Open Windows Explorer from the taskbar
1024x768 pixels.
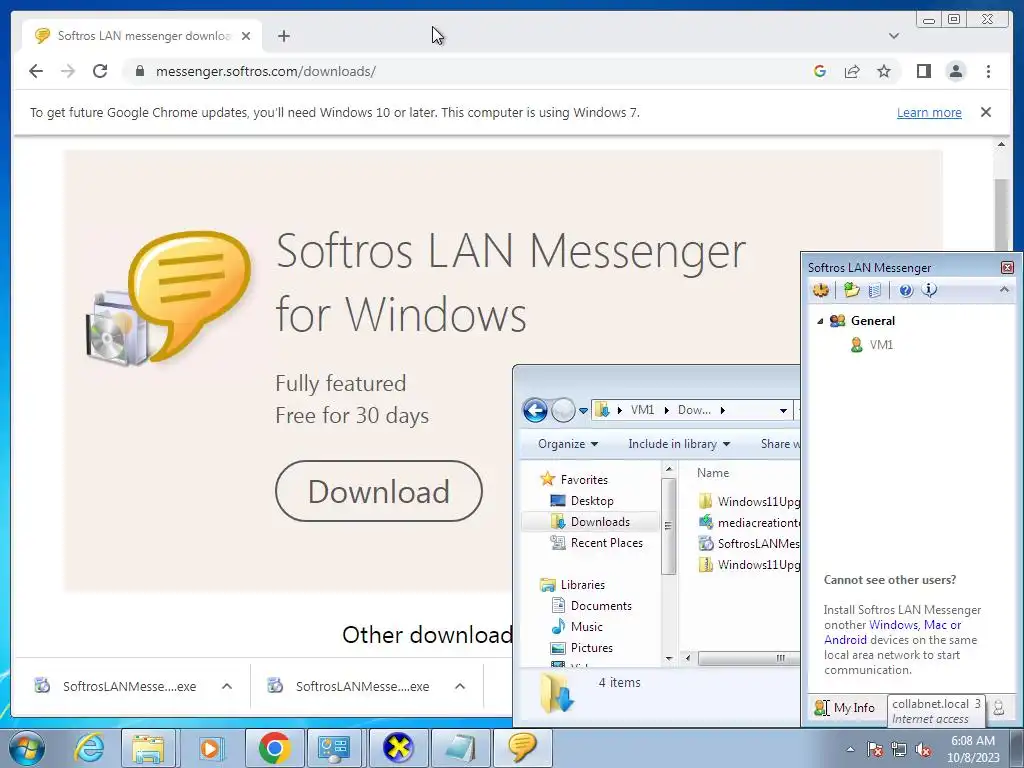148,748
